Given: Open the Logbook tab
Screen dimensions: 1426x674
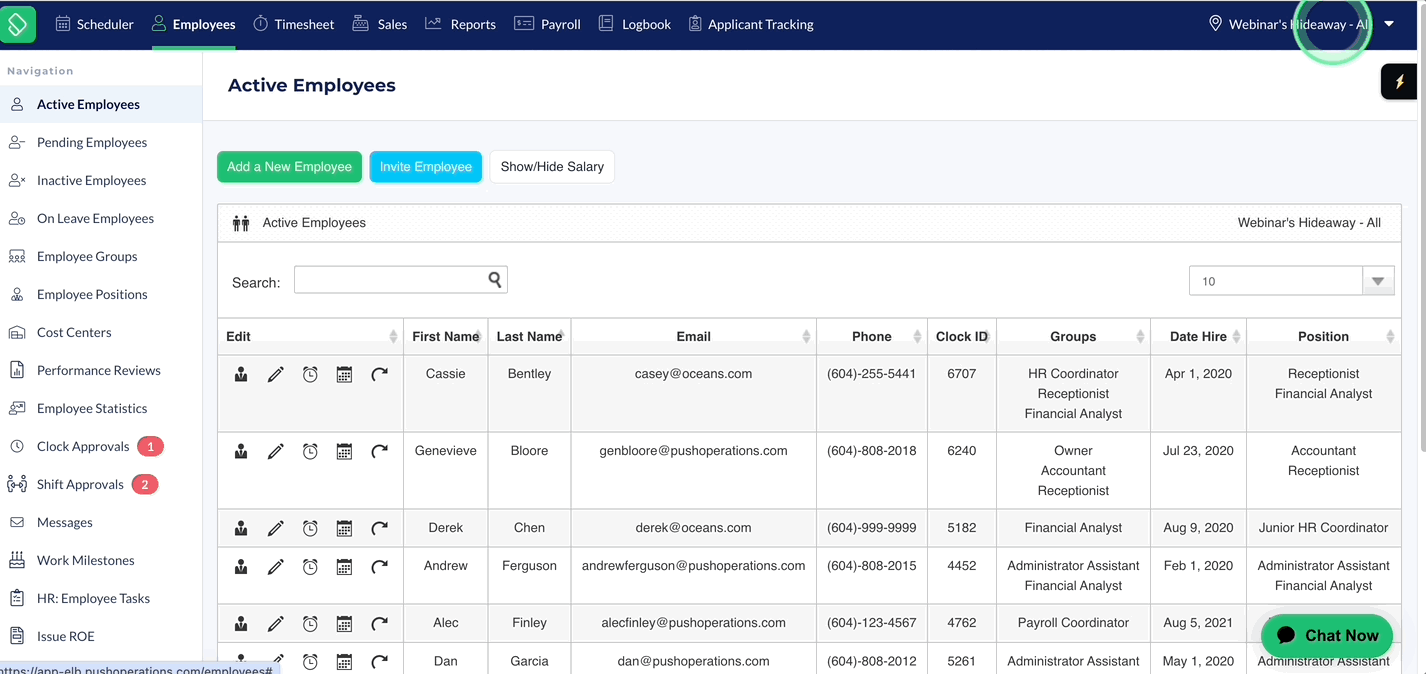Looking at the screenshot, I should tap(634, 24).
